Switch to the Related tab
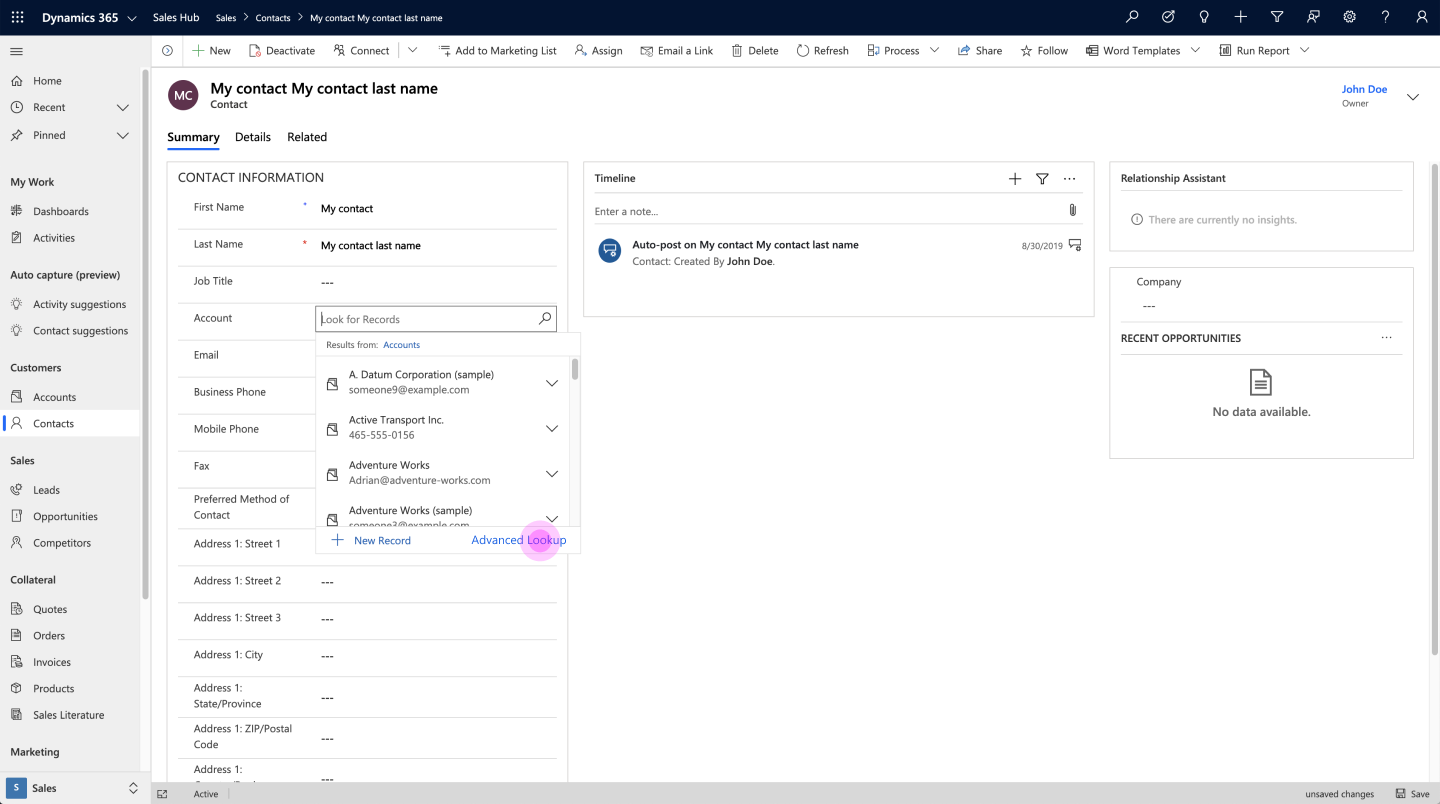This screenshot has width=1440, height=804. point(307,137)
